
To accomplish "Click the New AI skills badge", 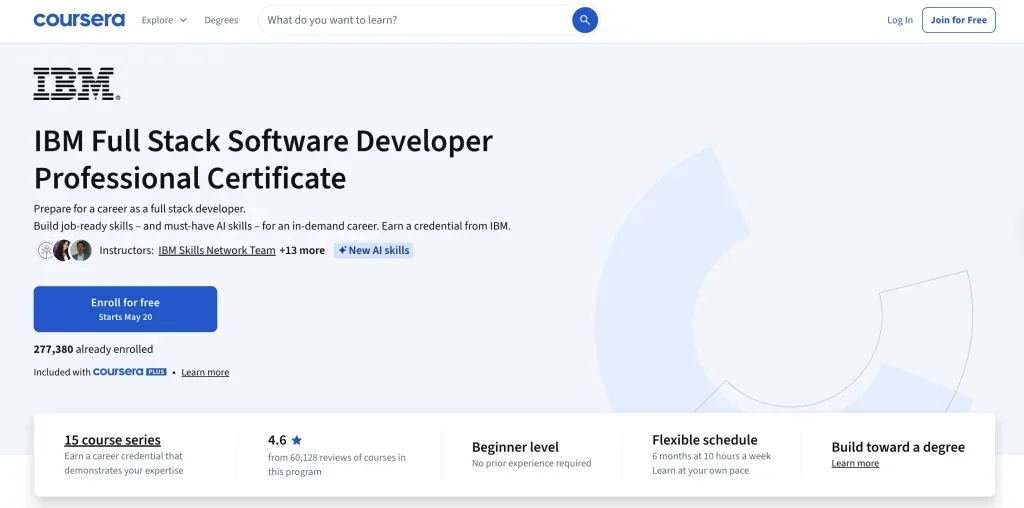I will coord(373,250).
